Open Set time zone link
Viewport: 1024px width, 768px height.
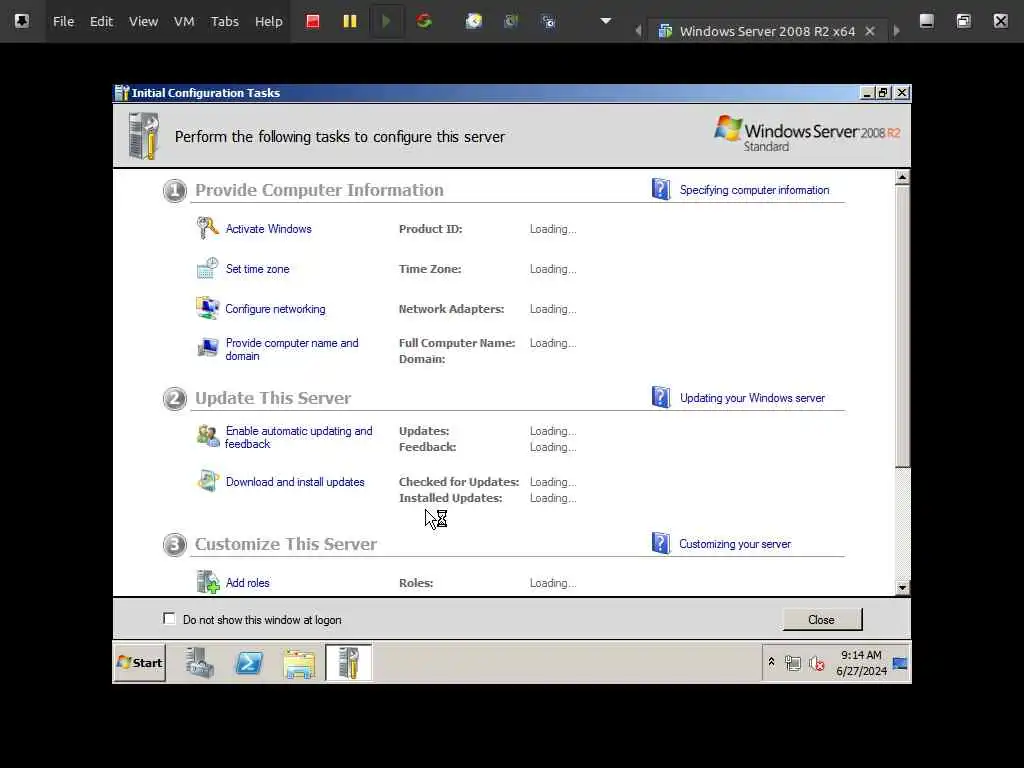(257, 269)
